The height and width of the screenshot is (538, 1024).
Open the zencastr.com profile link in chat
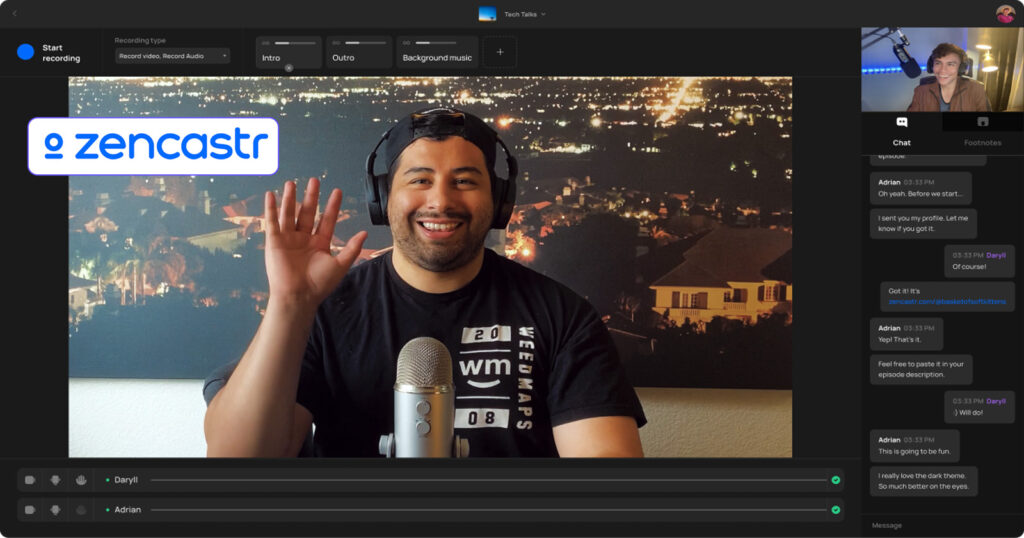pos(945,301)
